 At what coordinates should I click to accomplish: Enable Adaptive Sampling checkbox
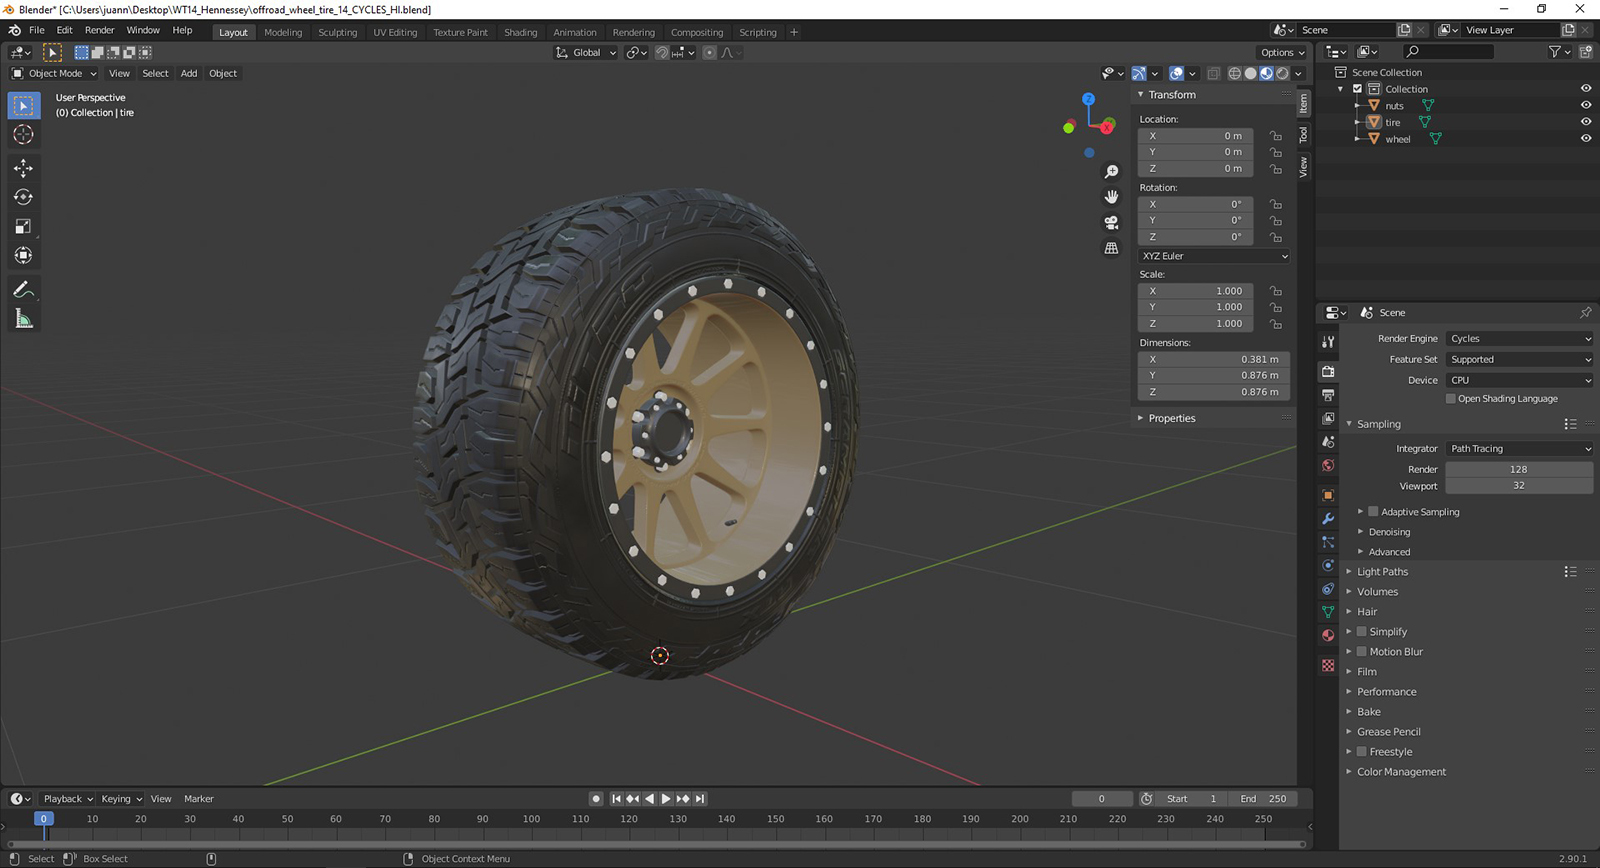[x=1373, y=512]
